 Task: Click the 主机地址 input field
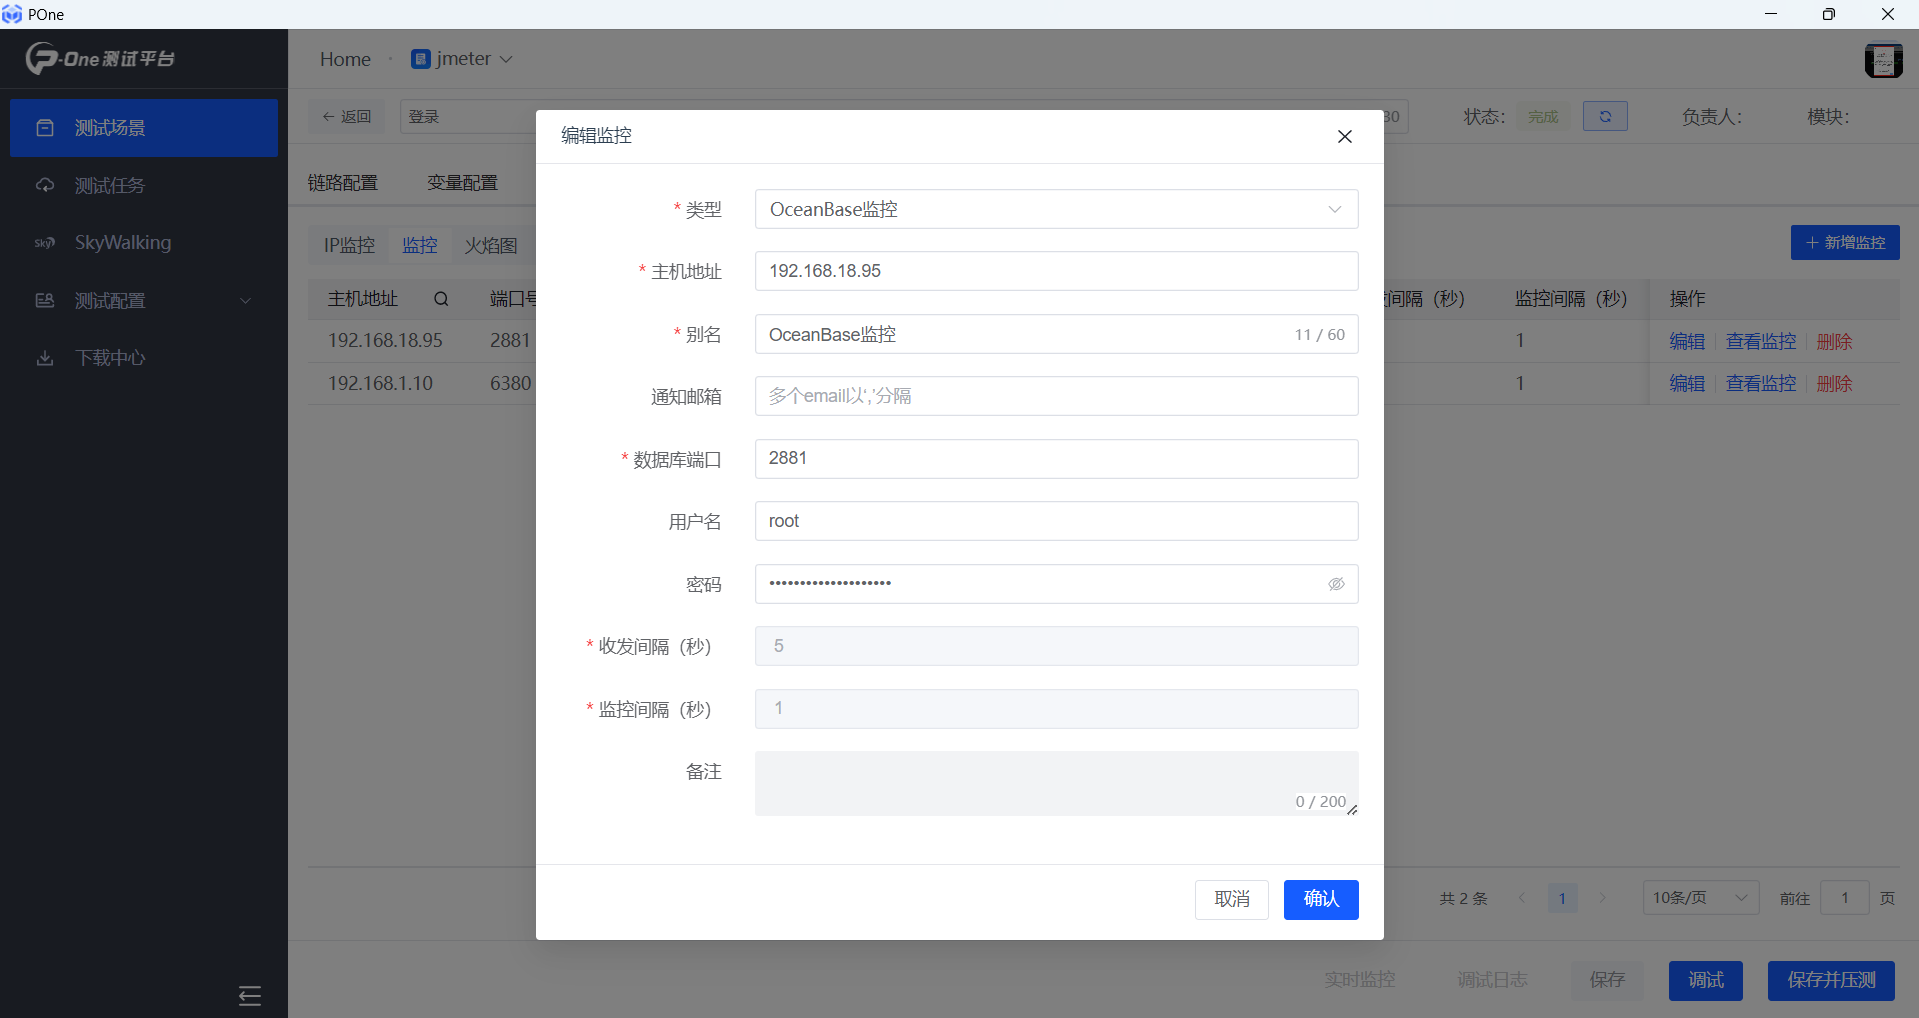point(1055,271)
